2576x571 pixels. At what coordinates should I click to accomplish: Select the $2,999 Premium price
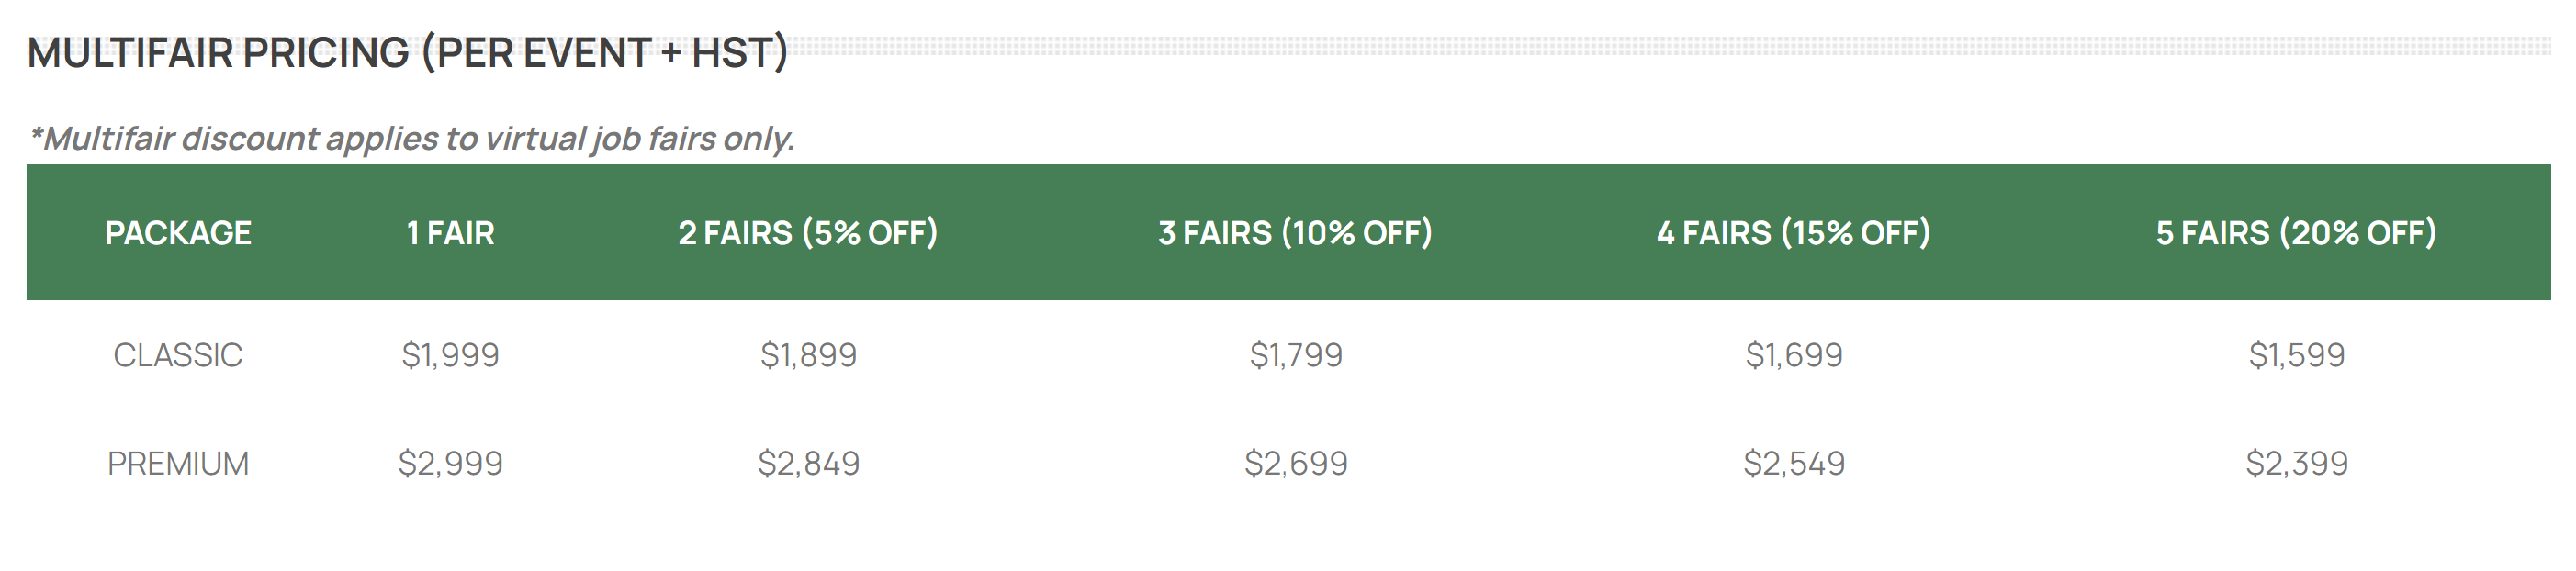coord(450,464)
